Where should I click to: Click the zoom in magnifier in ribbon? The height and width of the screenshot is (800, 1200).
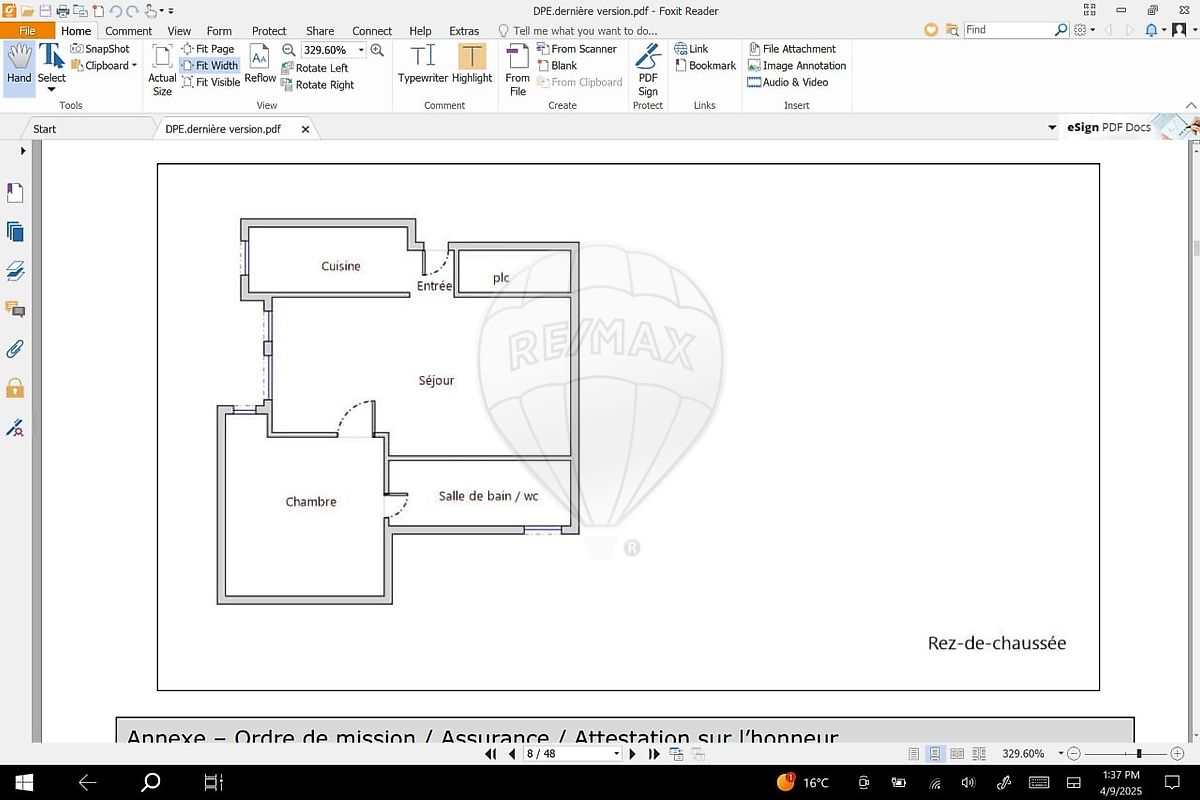[377, 50]
